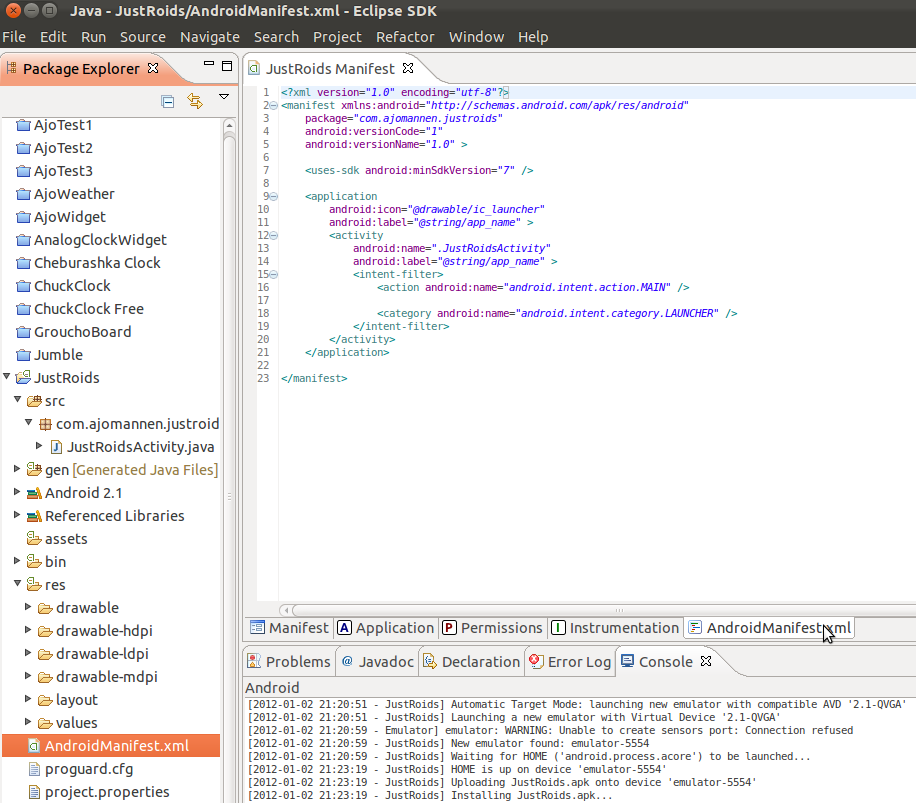Screen dimensions: 916x803
Task: Fold the intent-filter element at line 15
Action: (273, 274)
